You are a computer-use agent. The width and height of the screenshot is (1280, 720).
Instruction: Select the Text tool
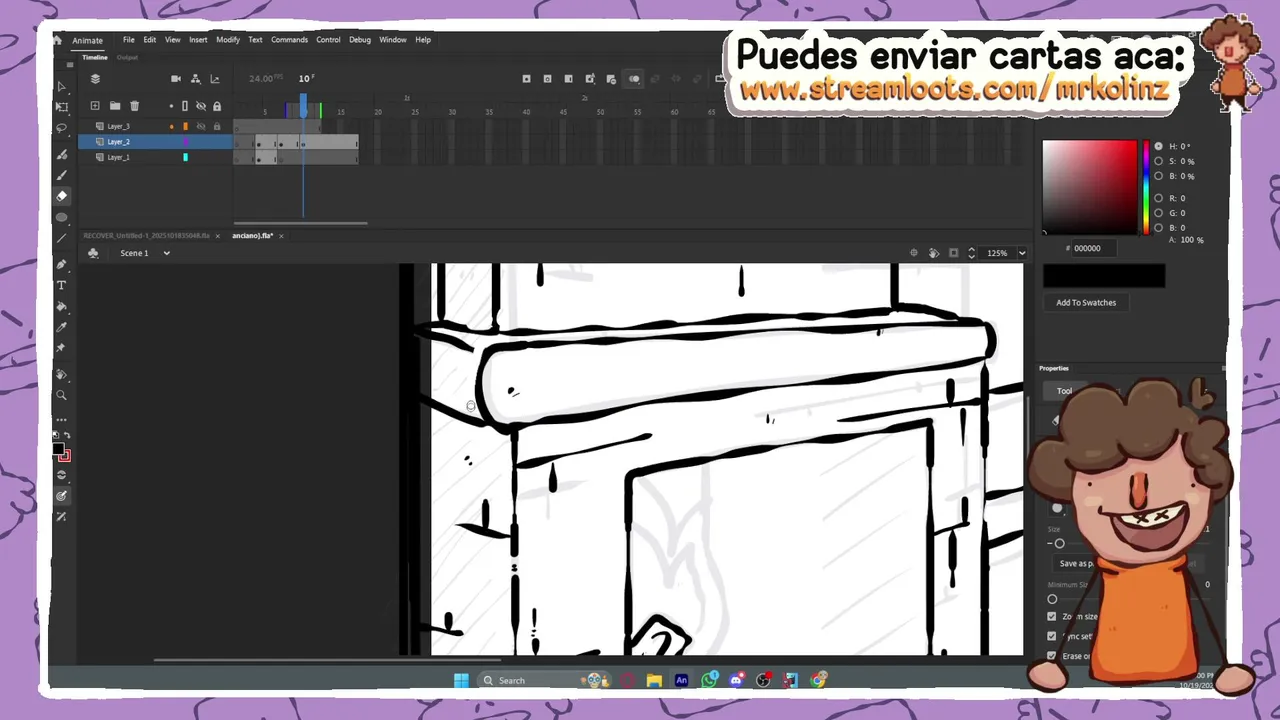(61, 286)
